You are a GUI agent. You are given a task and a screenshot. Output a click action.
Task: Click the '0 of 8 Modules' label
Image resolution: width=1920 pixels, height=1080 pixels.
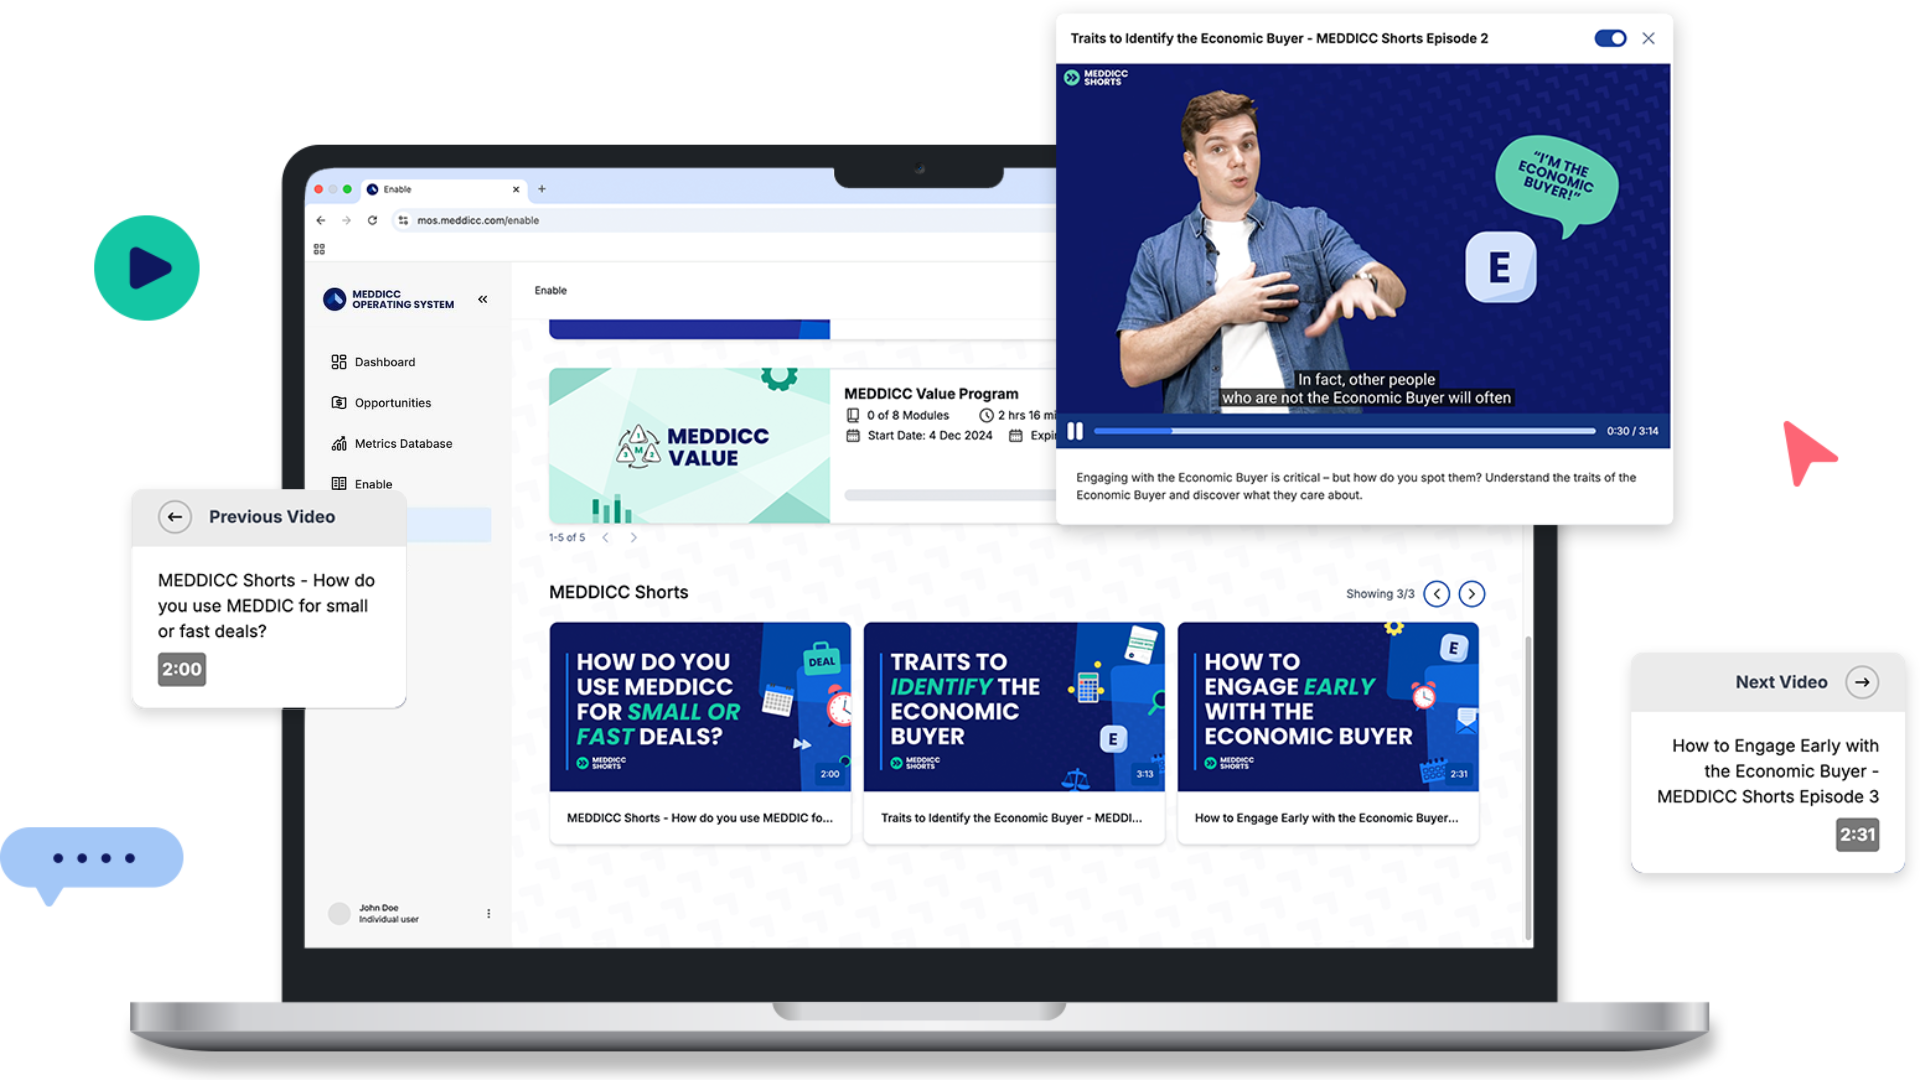click(908, 415)
